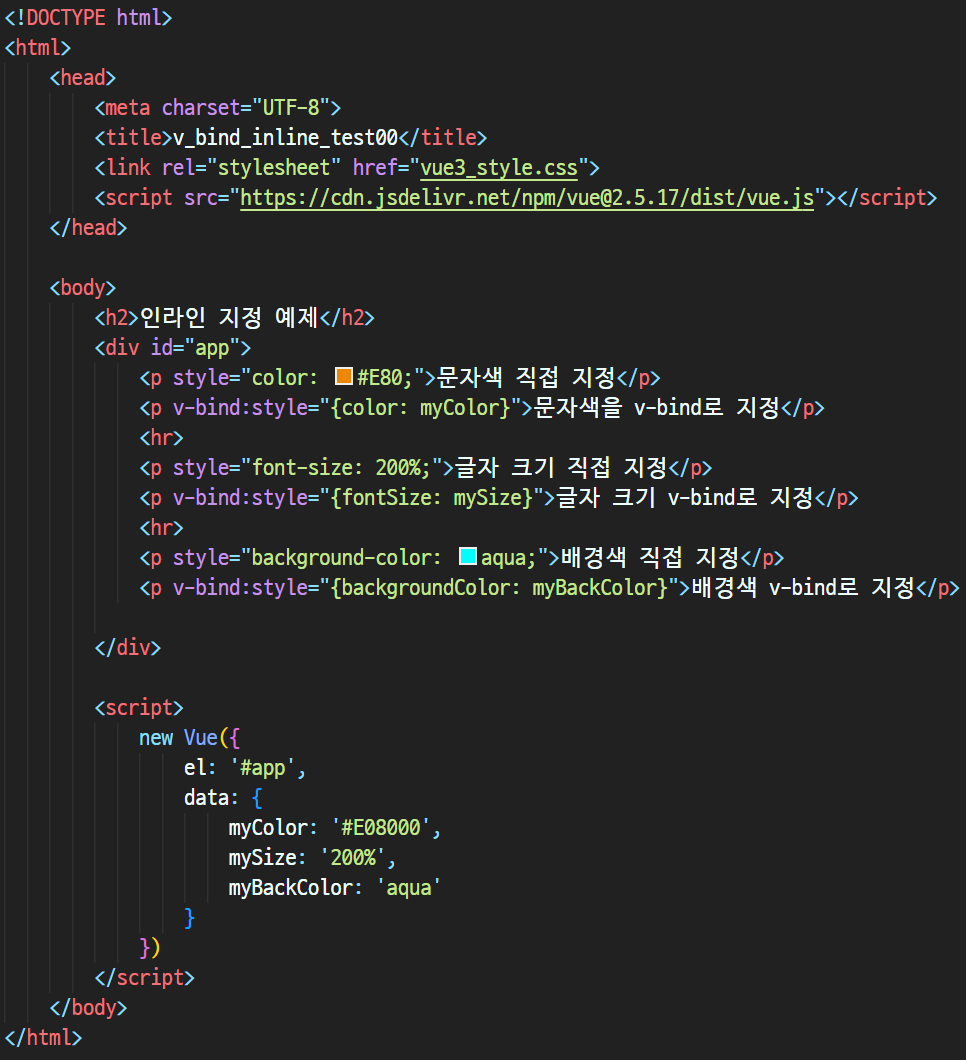Click the <!DOCTYPE html> declaration
Image resolution: width=966 pixels, height=1060 pixels.
[x=88, y=18]
